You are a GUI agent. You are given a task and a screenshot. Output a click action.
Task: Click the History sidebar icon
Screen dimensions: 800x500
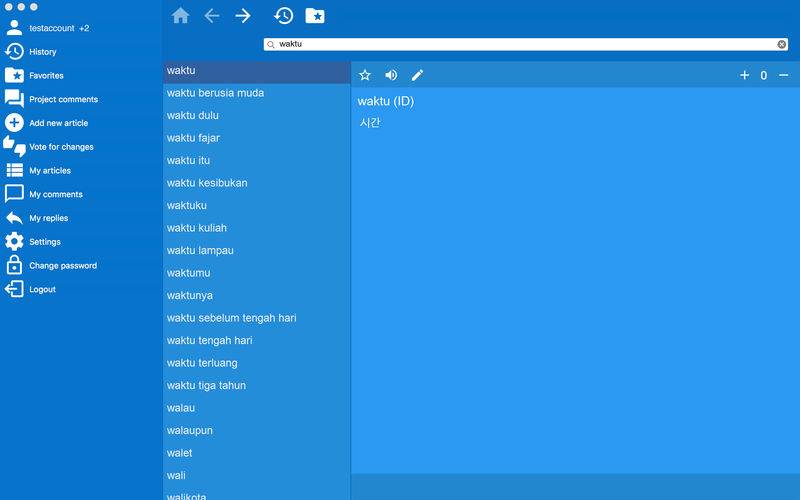point(14,52)
